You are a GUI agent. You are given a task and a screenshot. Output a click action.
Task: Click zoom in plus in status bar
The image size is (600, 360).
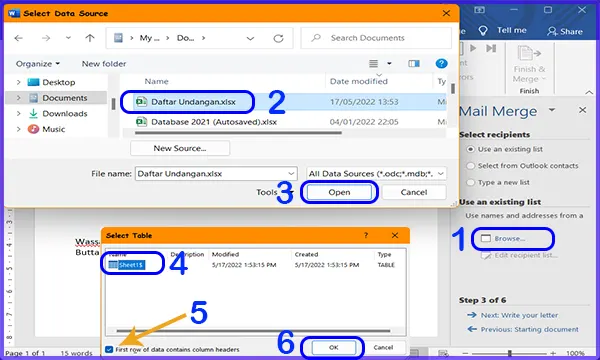pyautogui.click(x=553, y=353)
